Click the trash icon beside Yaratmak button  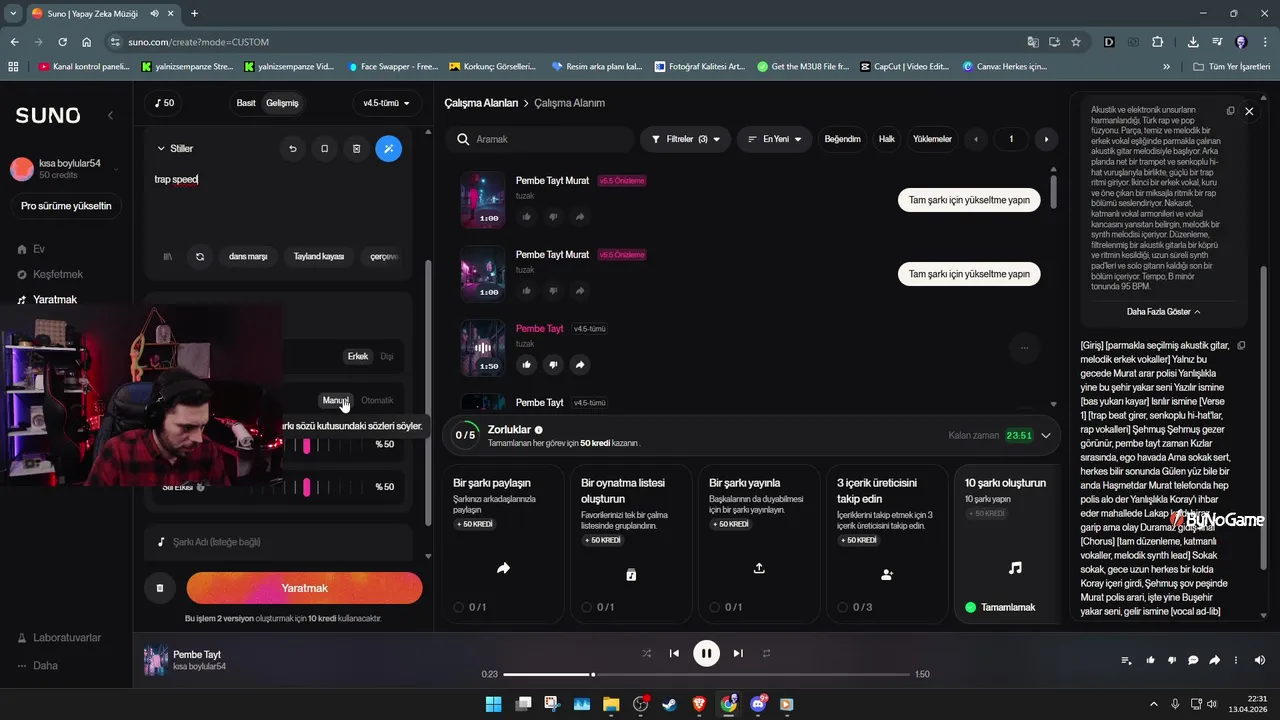click(160, 588)
